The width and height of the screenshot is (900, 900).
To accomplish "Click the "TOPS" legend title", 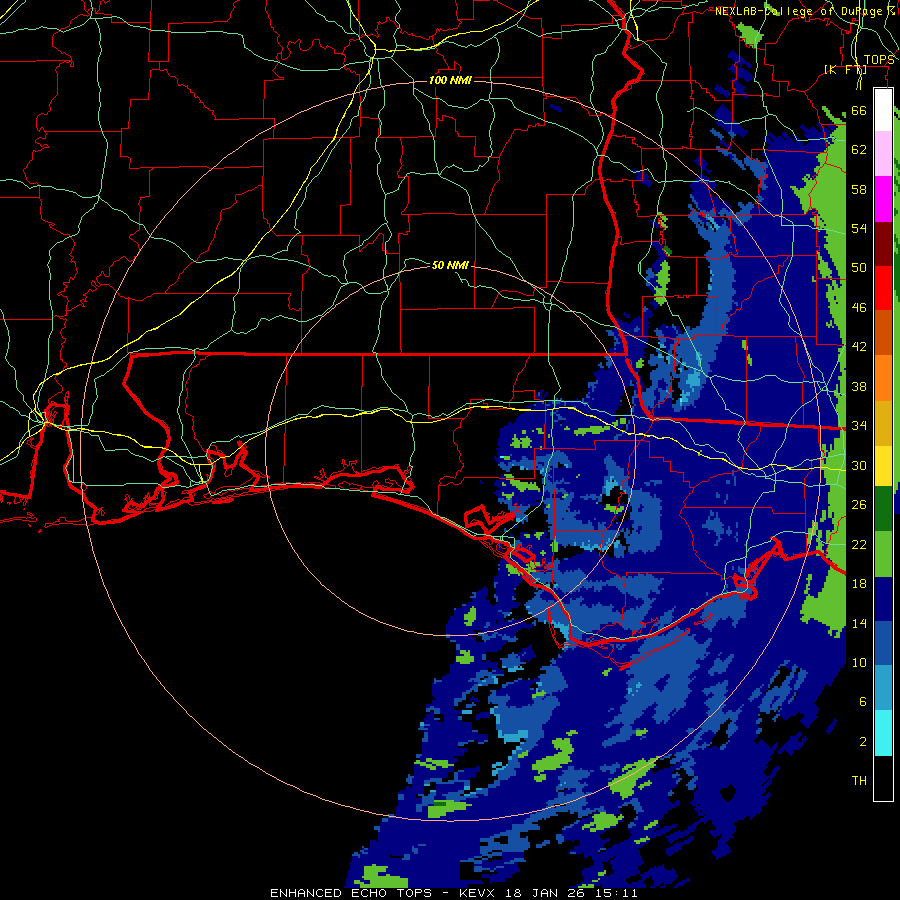I will click(879, 60).
